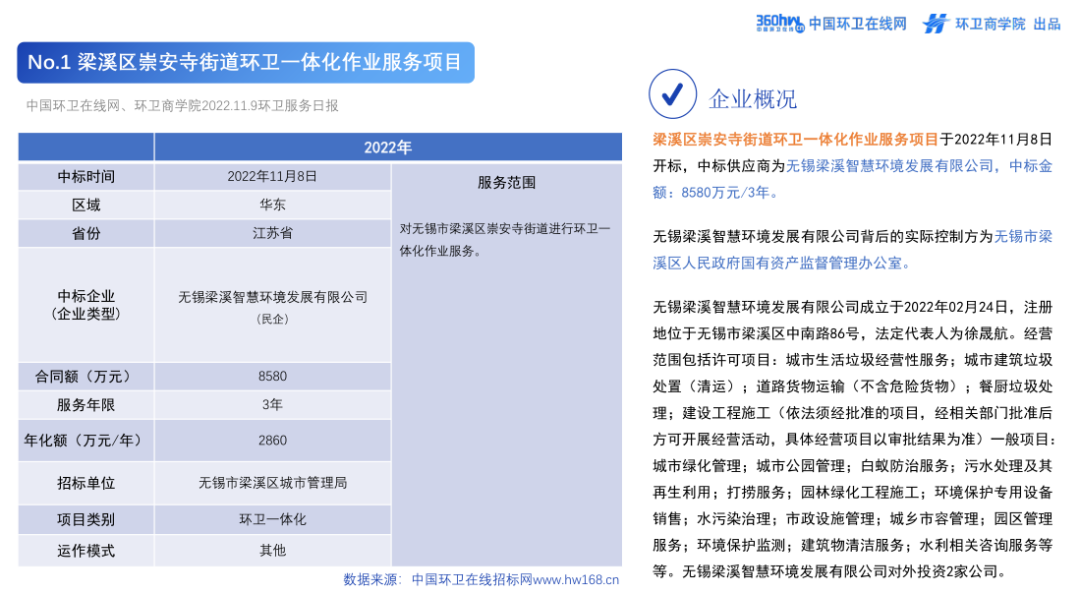Viewport: 1080px width, 593px height.
Task: Click the orange project name in overview paragraph
Action: (796, 140)
